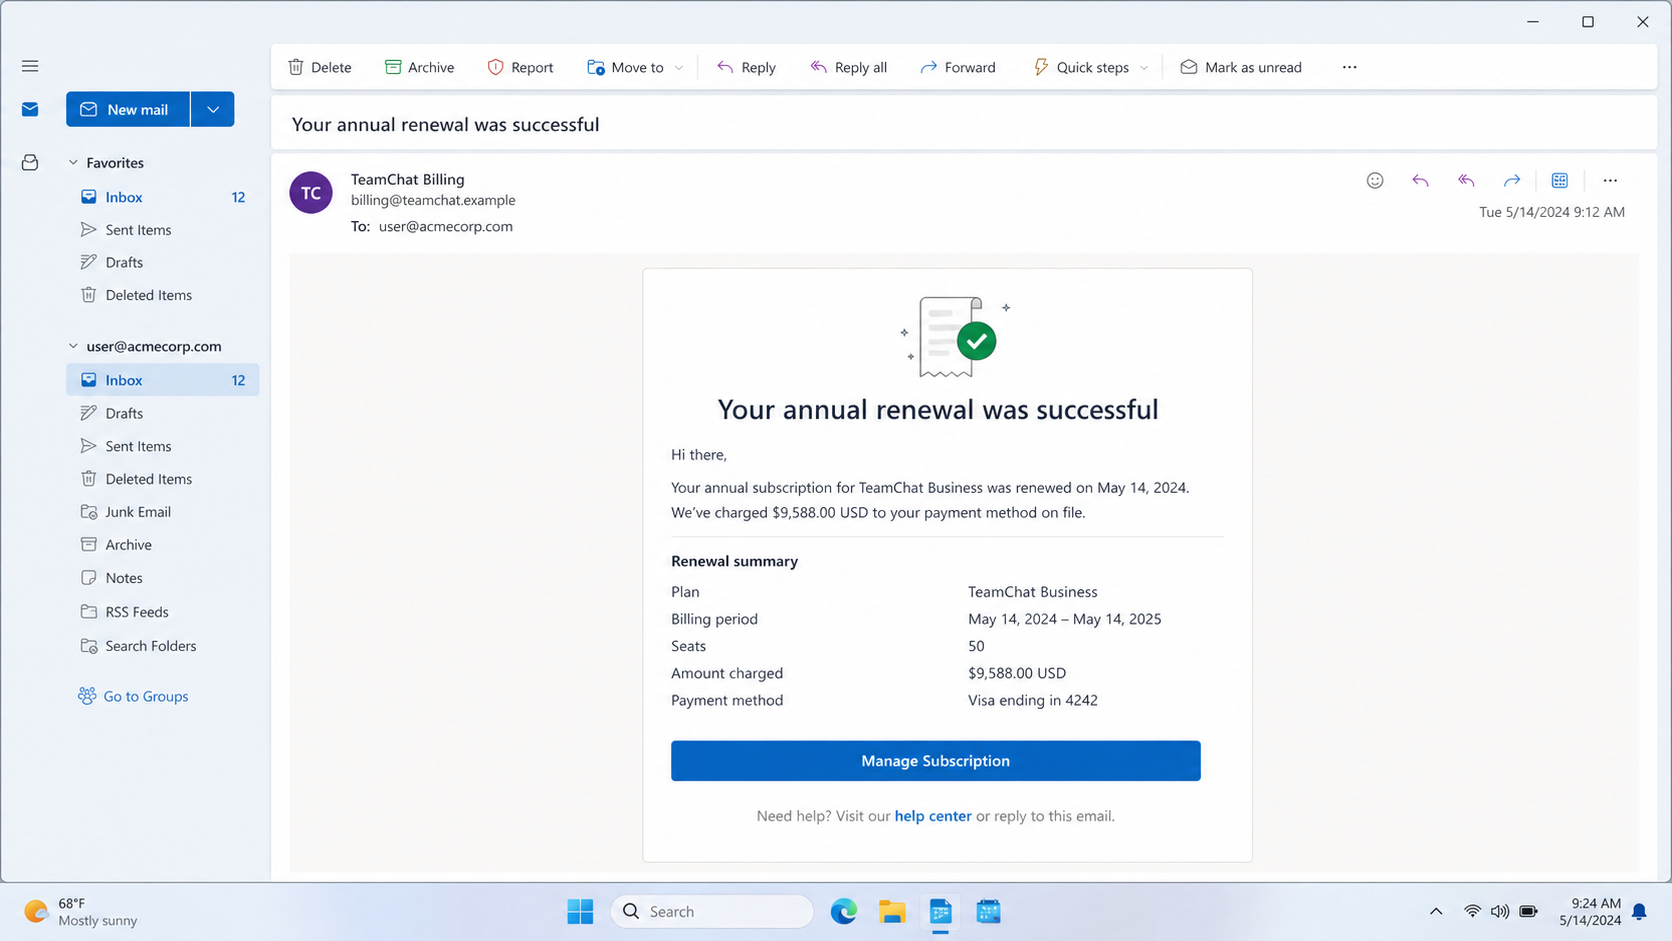Viewport: 1672px width, 941px height.
Task: Open Inbox under Favorites
Action: pyautogui.click(x=162, y=197)
